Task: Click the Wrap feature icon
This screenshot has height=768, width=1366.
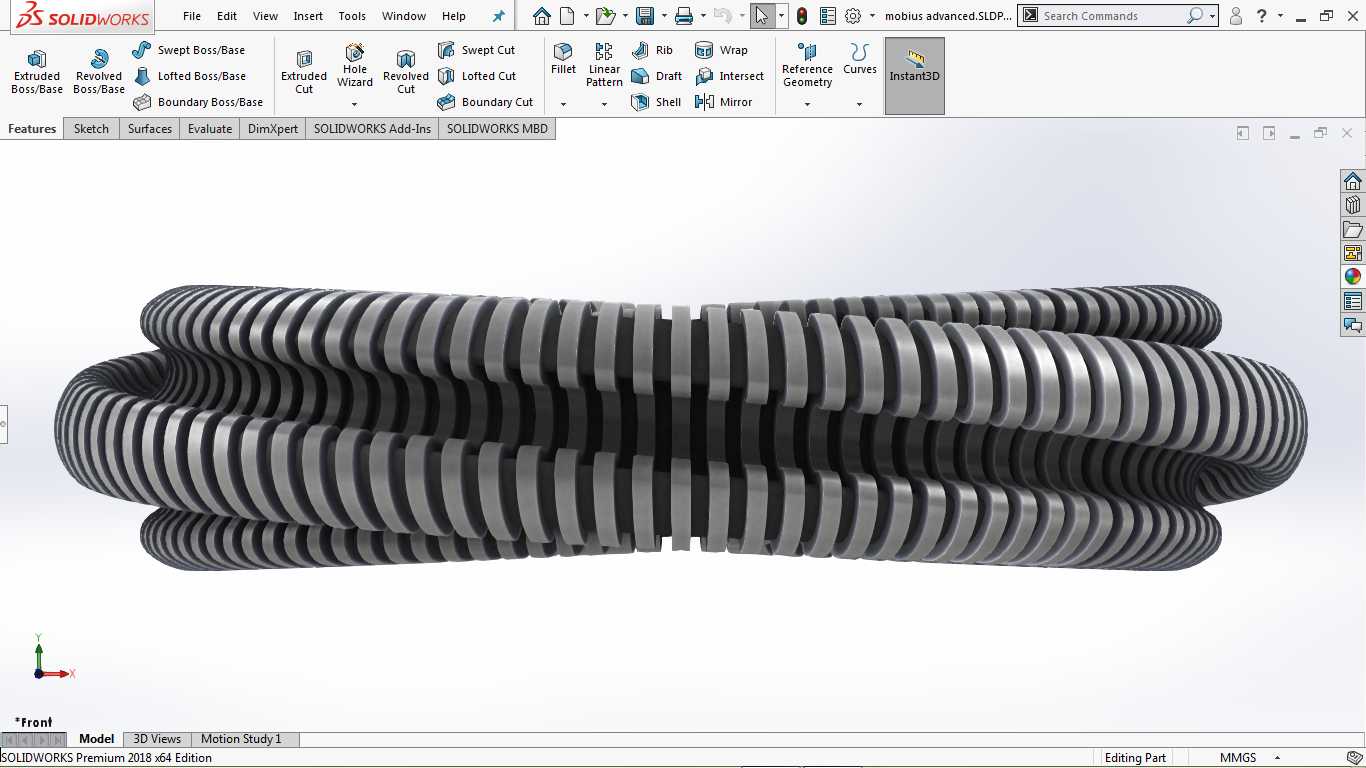Action: point(704,50)
